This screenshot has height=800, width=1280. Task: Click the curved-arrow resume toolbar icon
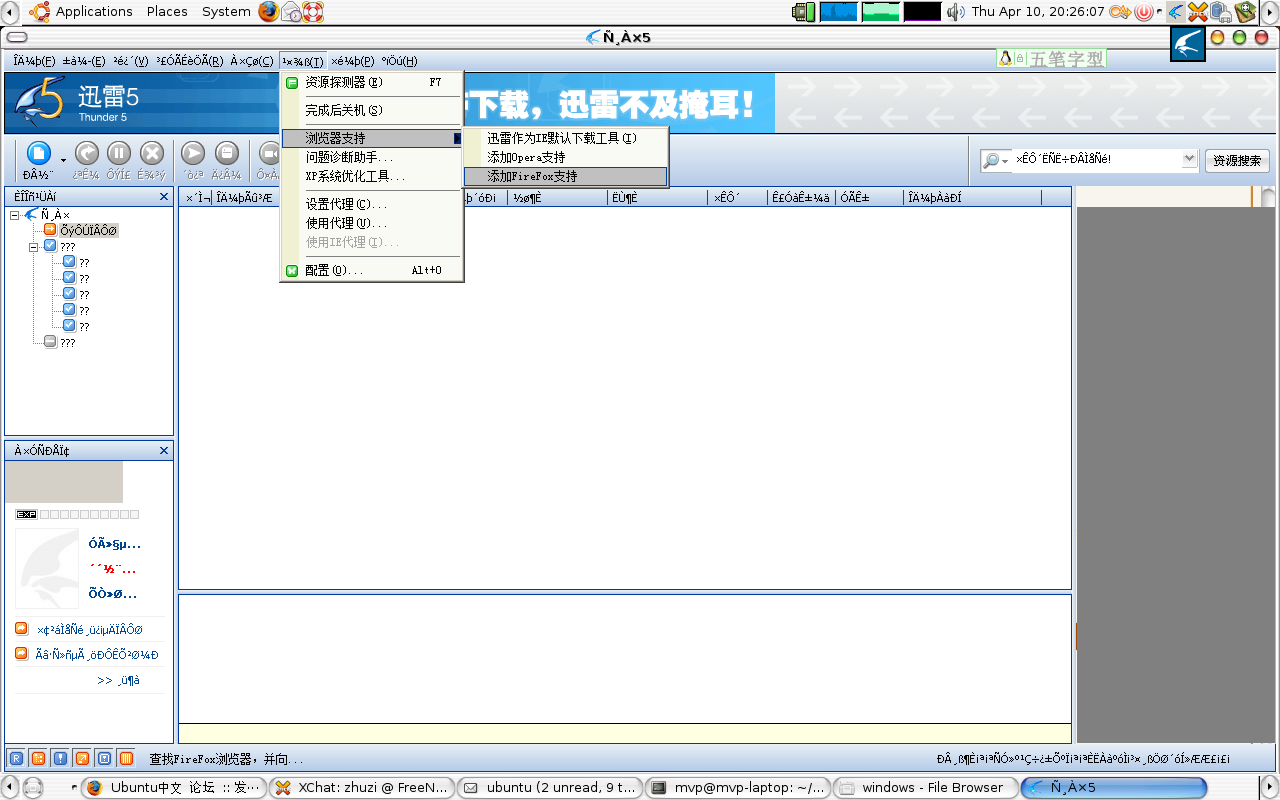coord(87,153)
